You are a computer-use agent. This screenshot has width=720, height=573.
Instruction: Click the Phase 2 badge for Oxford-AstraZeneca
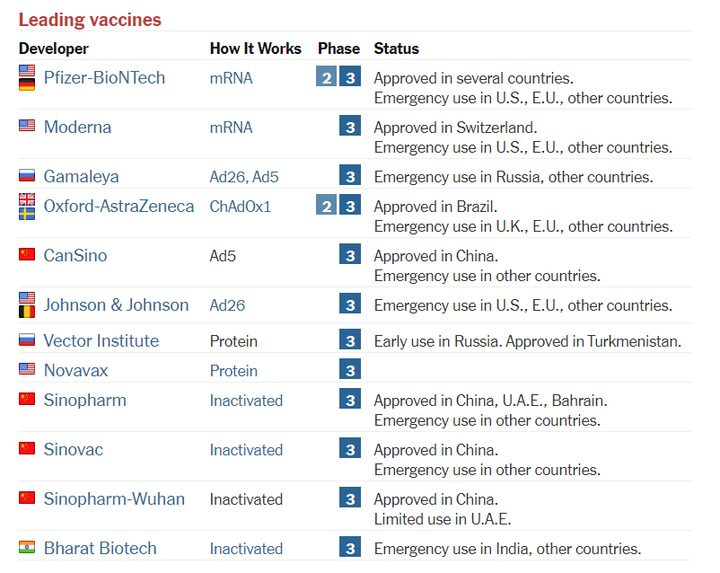tap(326, 205)
